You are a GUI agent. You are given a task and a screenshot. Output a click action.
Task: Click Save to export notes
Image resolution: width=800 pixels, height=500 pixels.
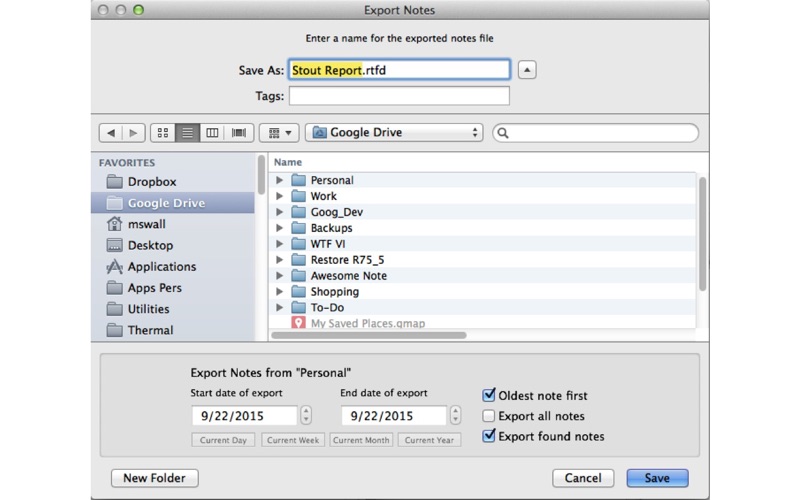(x=657, y=478)
